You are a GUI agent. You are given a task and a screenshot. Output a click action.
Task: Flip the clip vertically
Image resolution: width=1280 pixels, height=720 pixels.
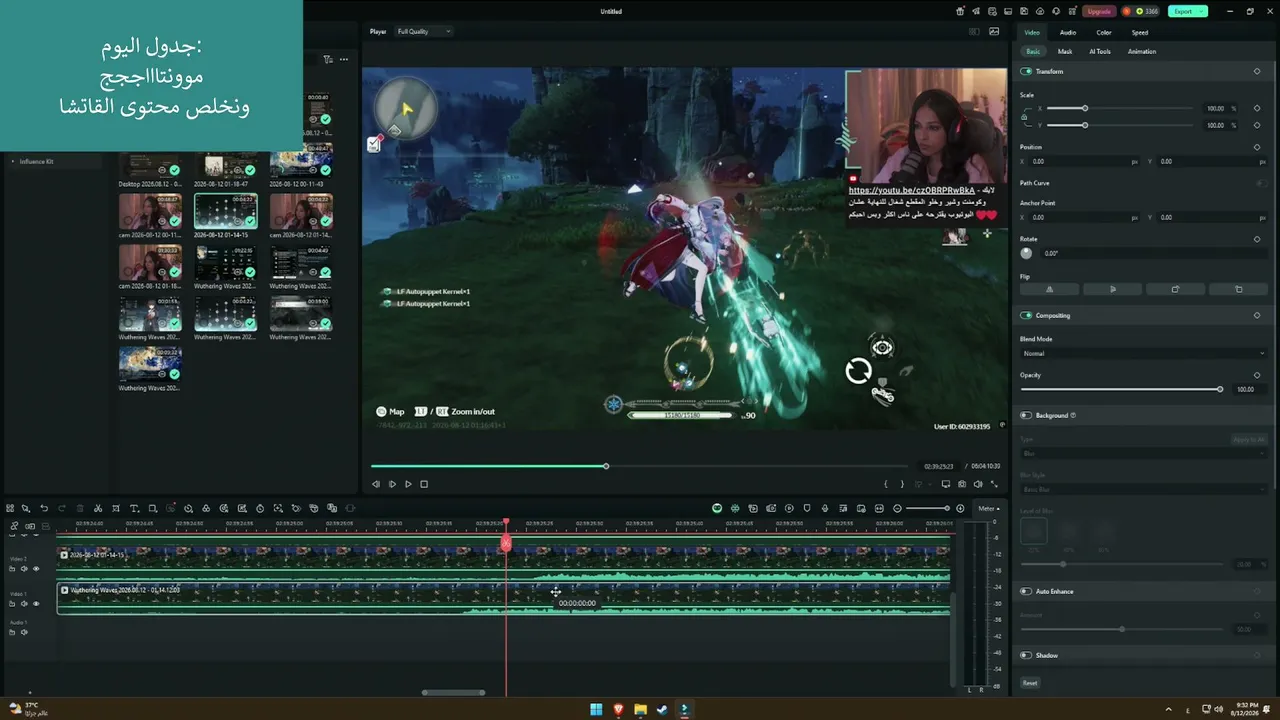coord(1112,289)
